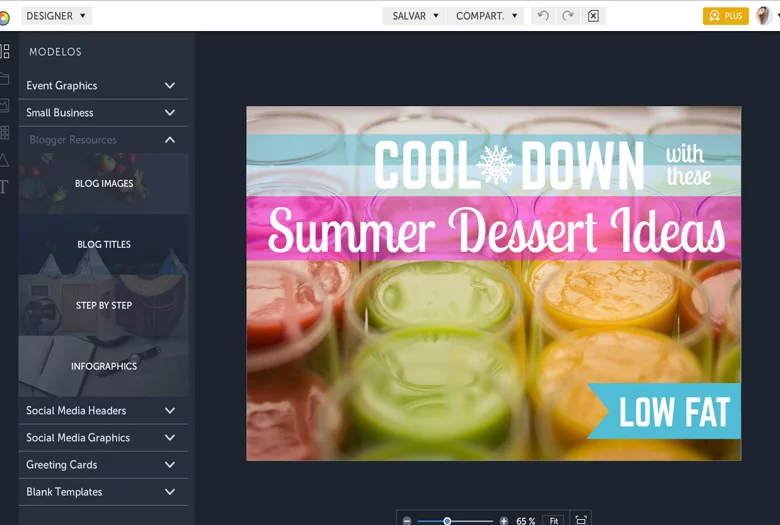
Task: Choose the INFOGRAPHICS template group
Action: [x=103, y=366]
